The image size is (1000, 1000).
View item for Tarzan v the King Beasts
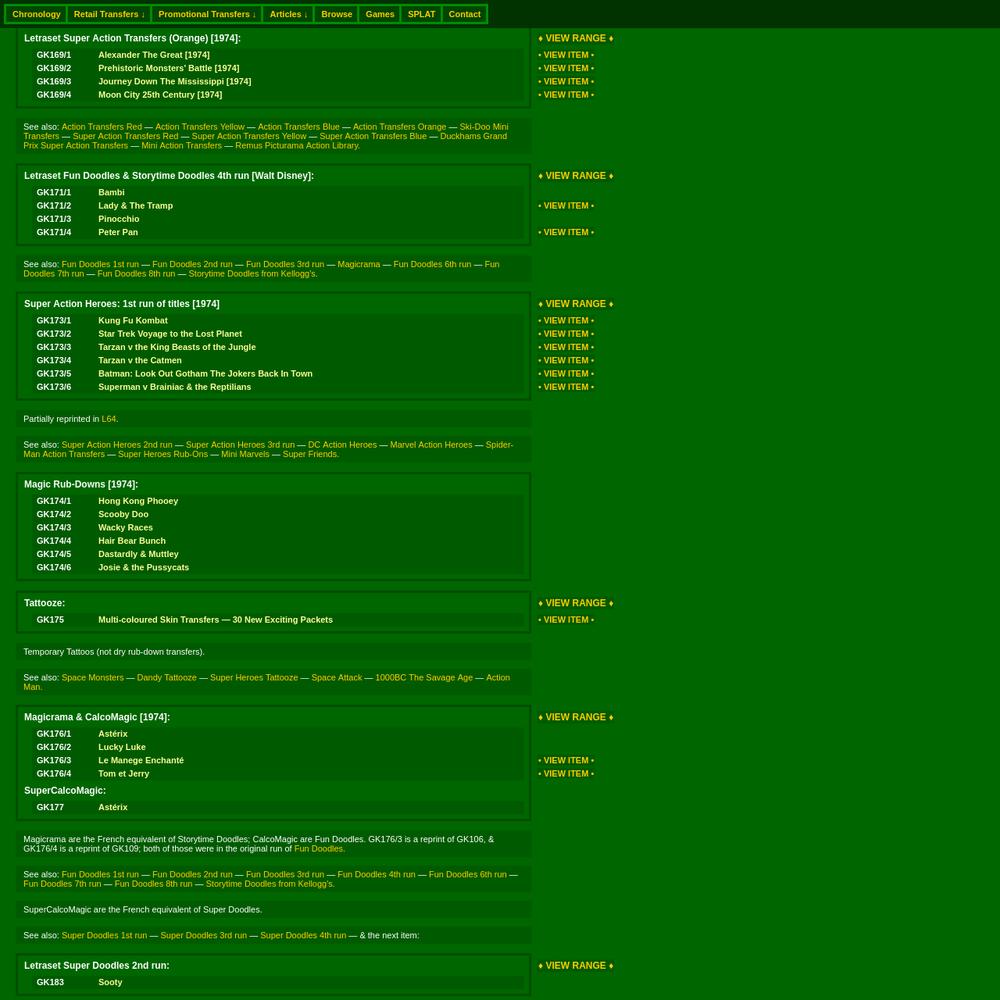tap(566, 348)
